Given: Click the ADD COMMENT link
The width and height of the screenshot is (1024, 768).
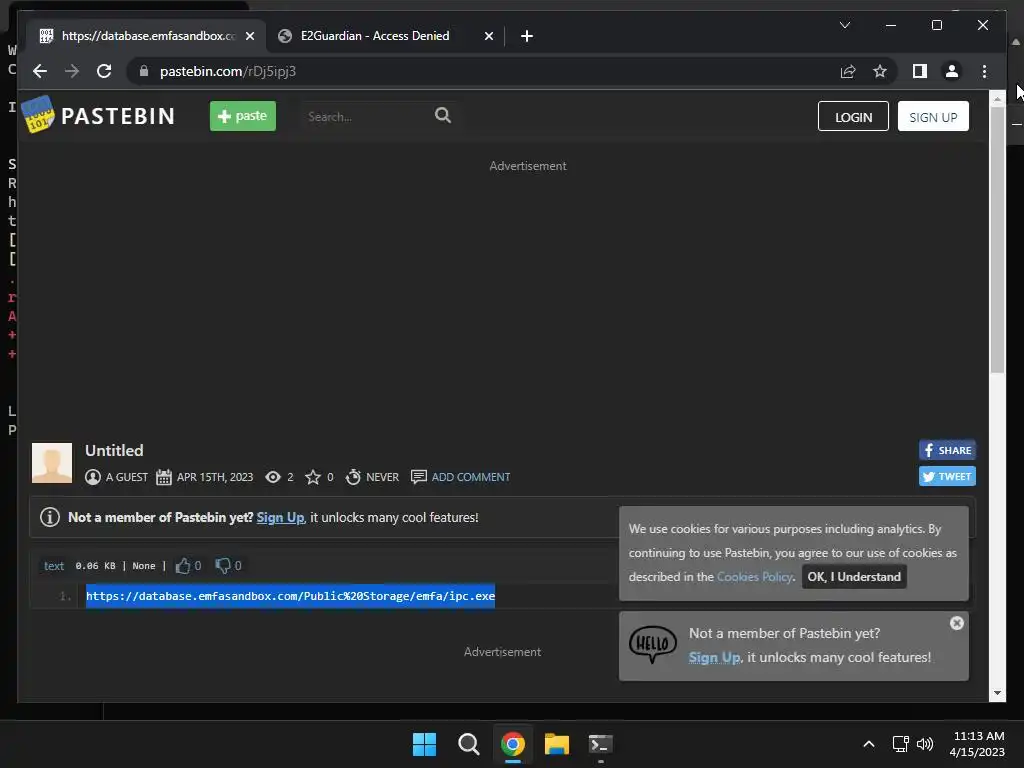Looking at the screenshot, I should tap(471, 477).
